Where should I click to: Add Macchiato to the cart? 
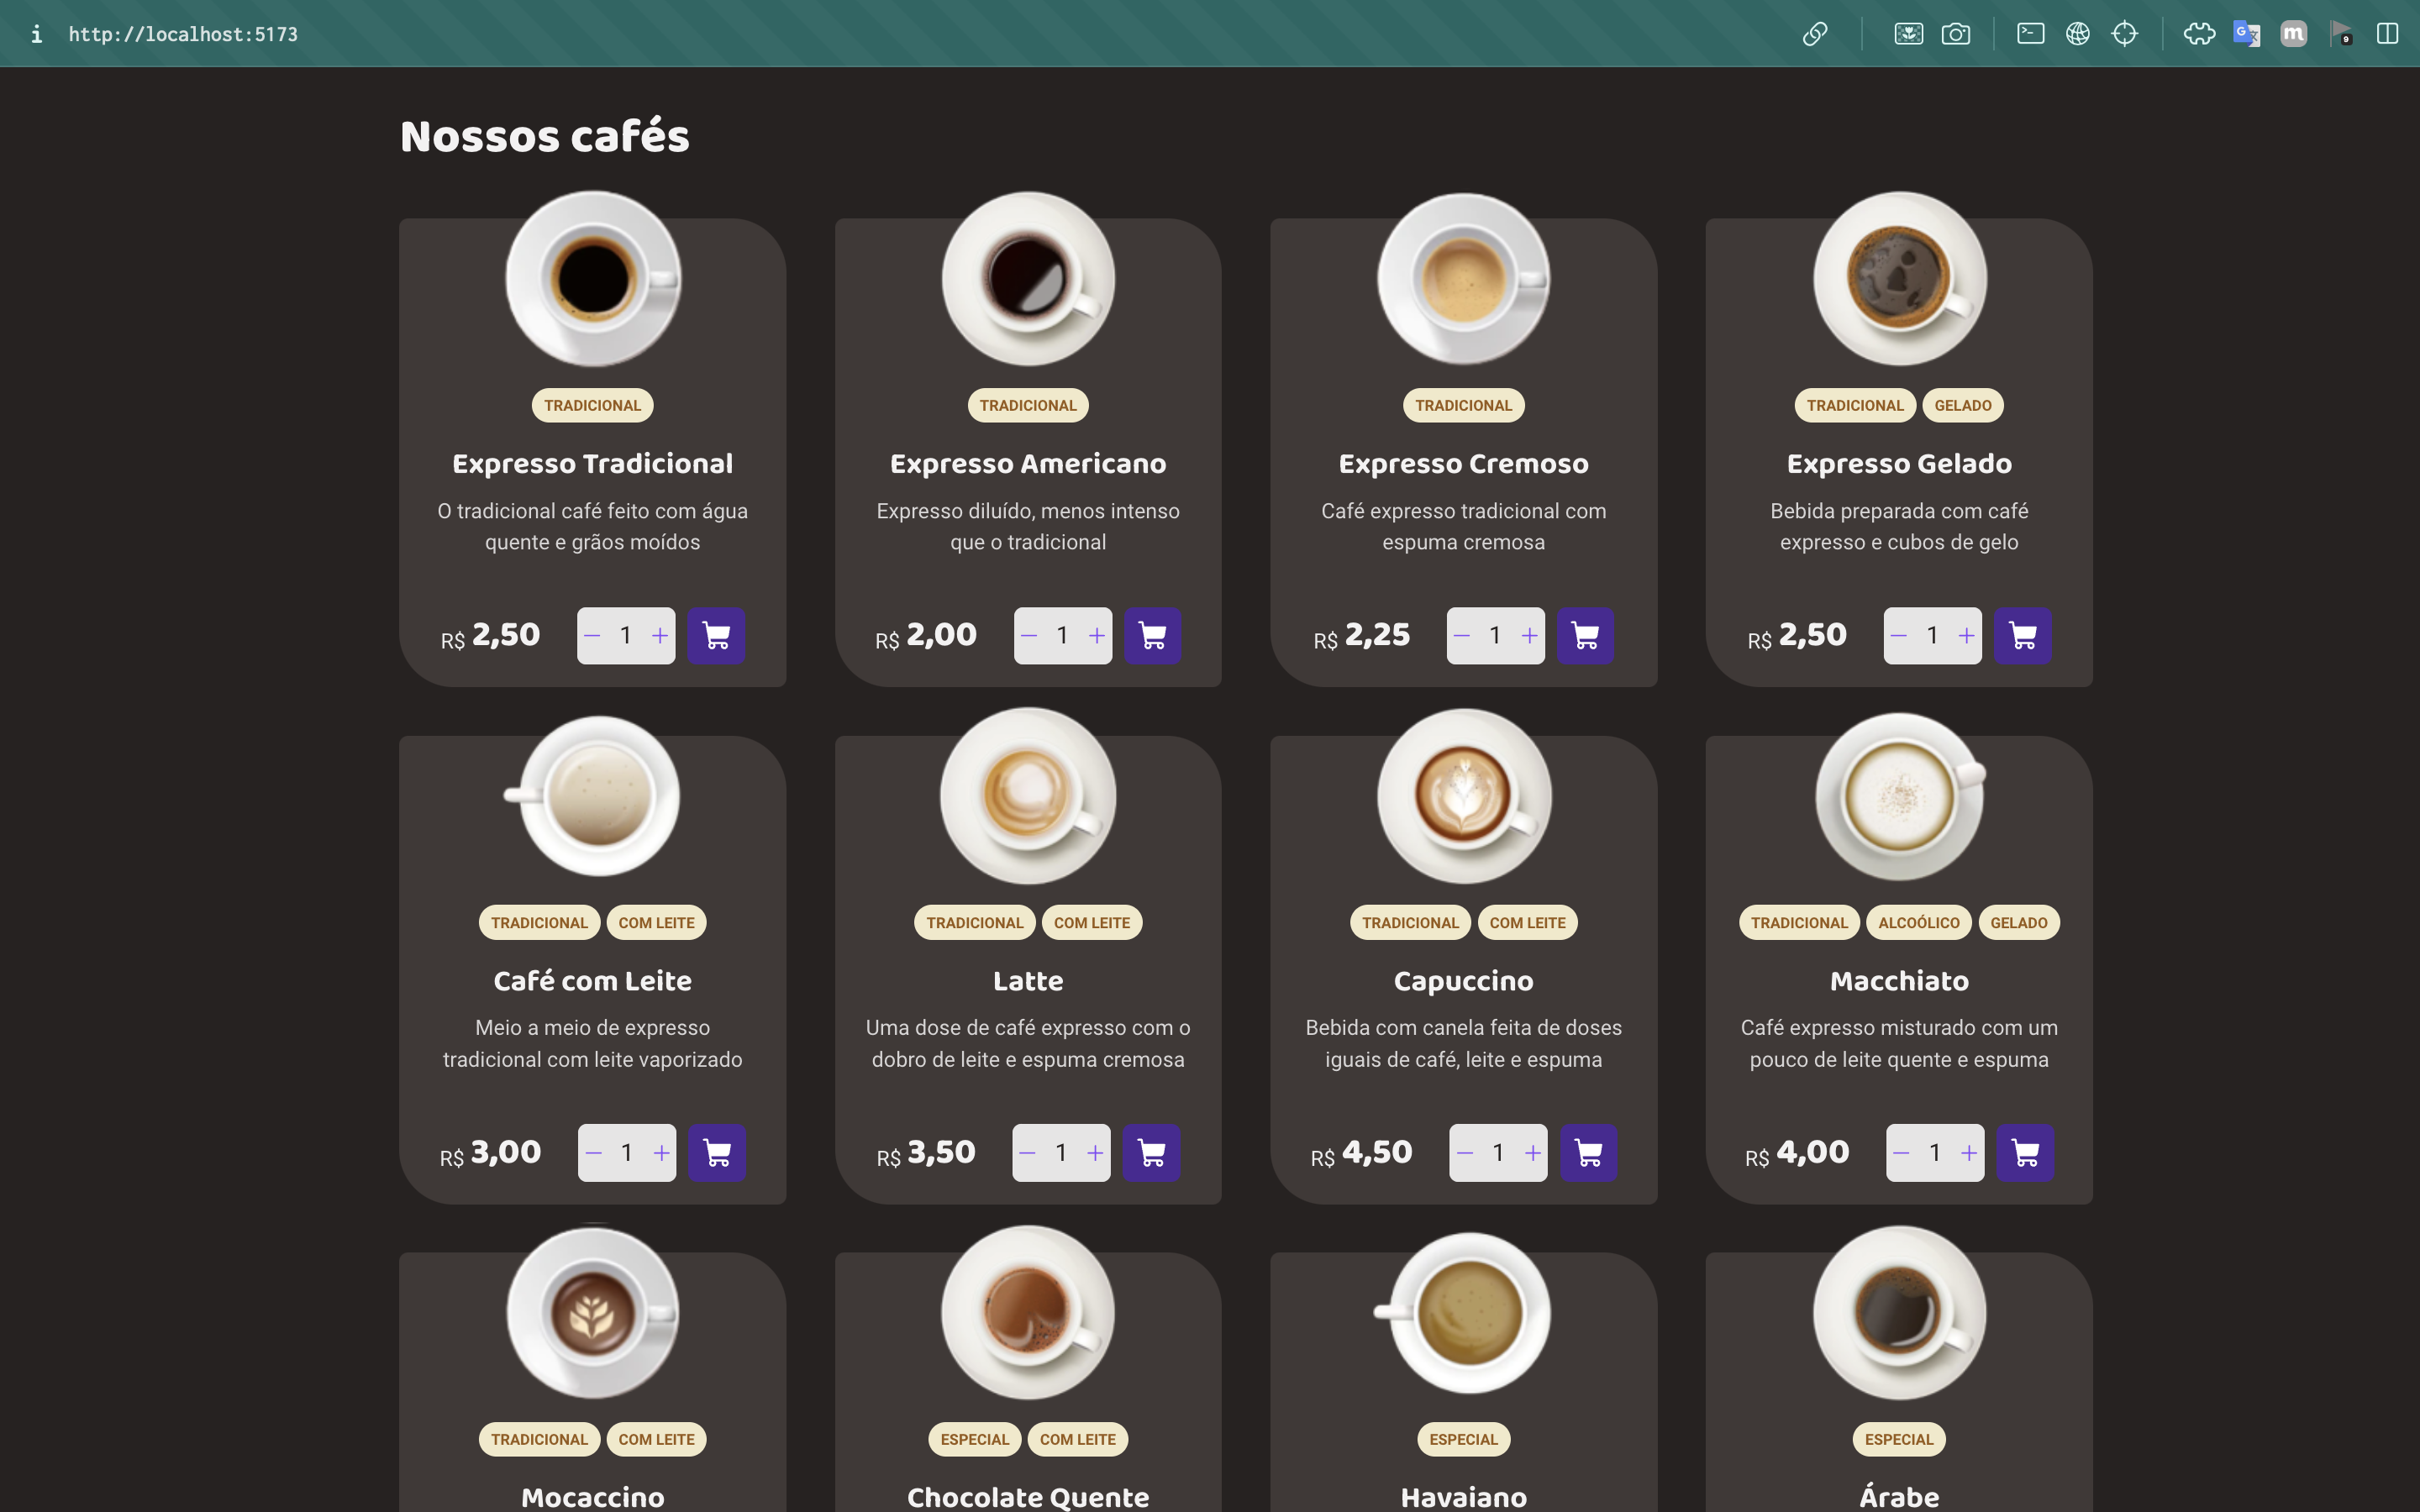(x=2025, y=1153)
